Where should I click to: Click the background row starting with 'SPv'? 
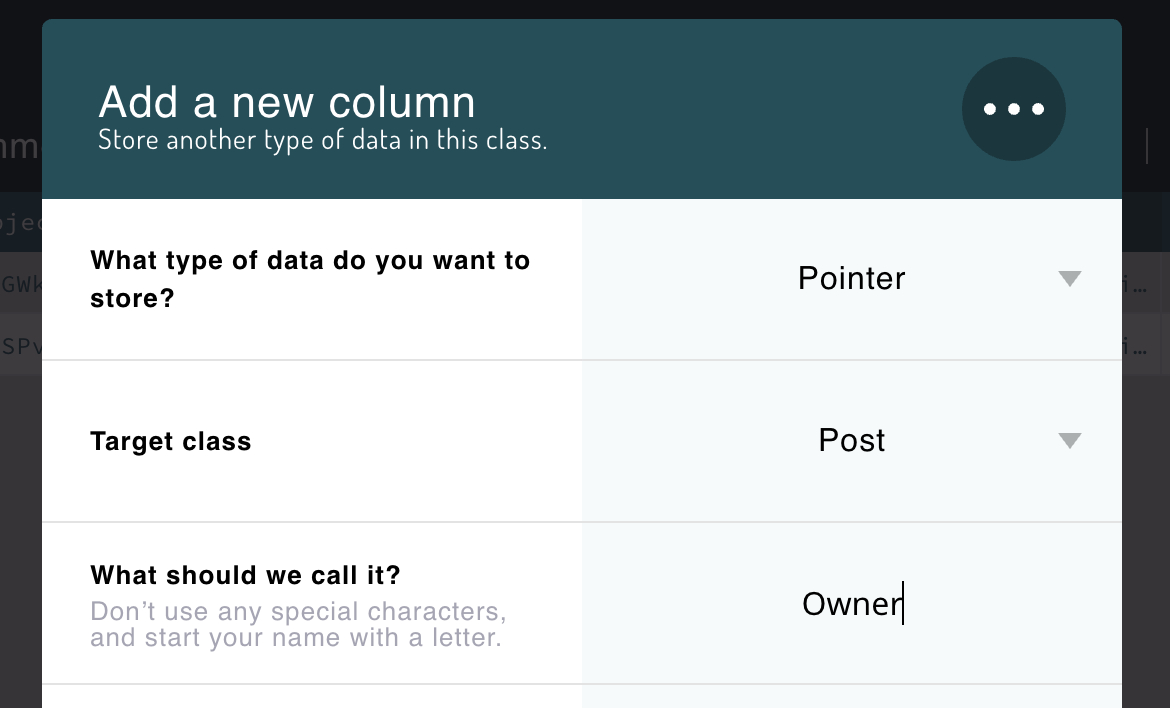(x=20, y=346)
